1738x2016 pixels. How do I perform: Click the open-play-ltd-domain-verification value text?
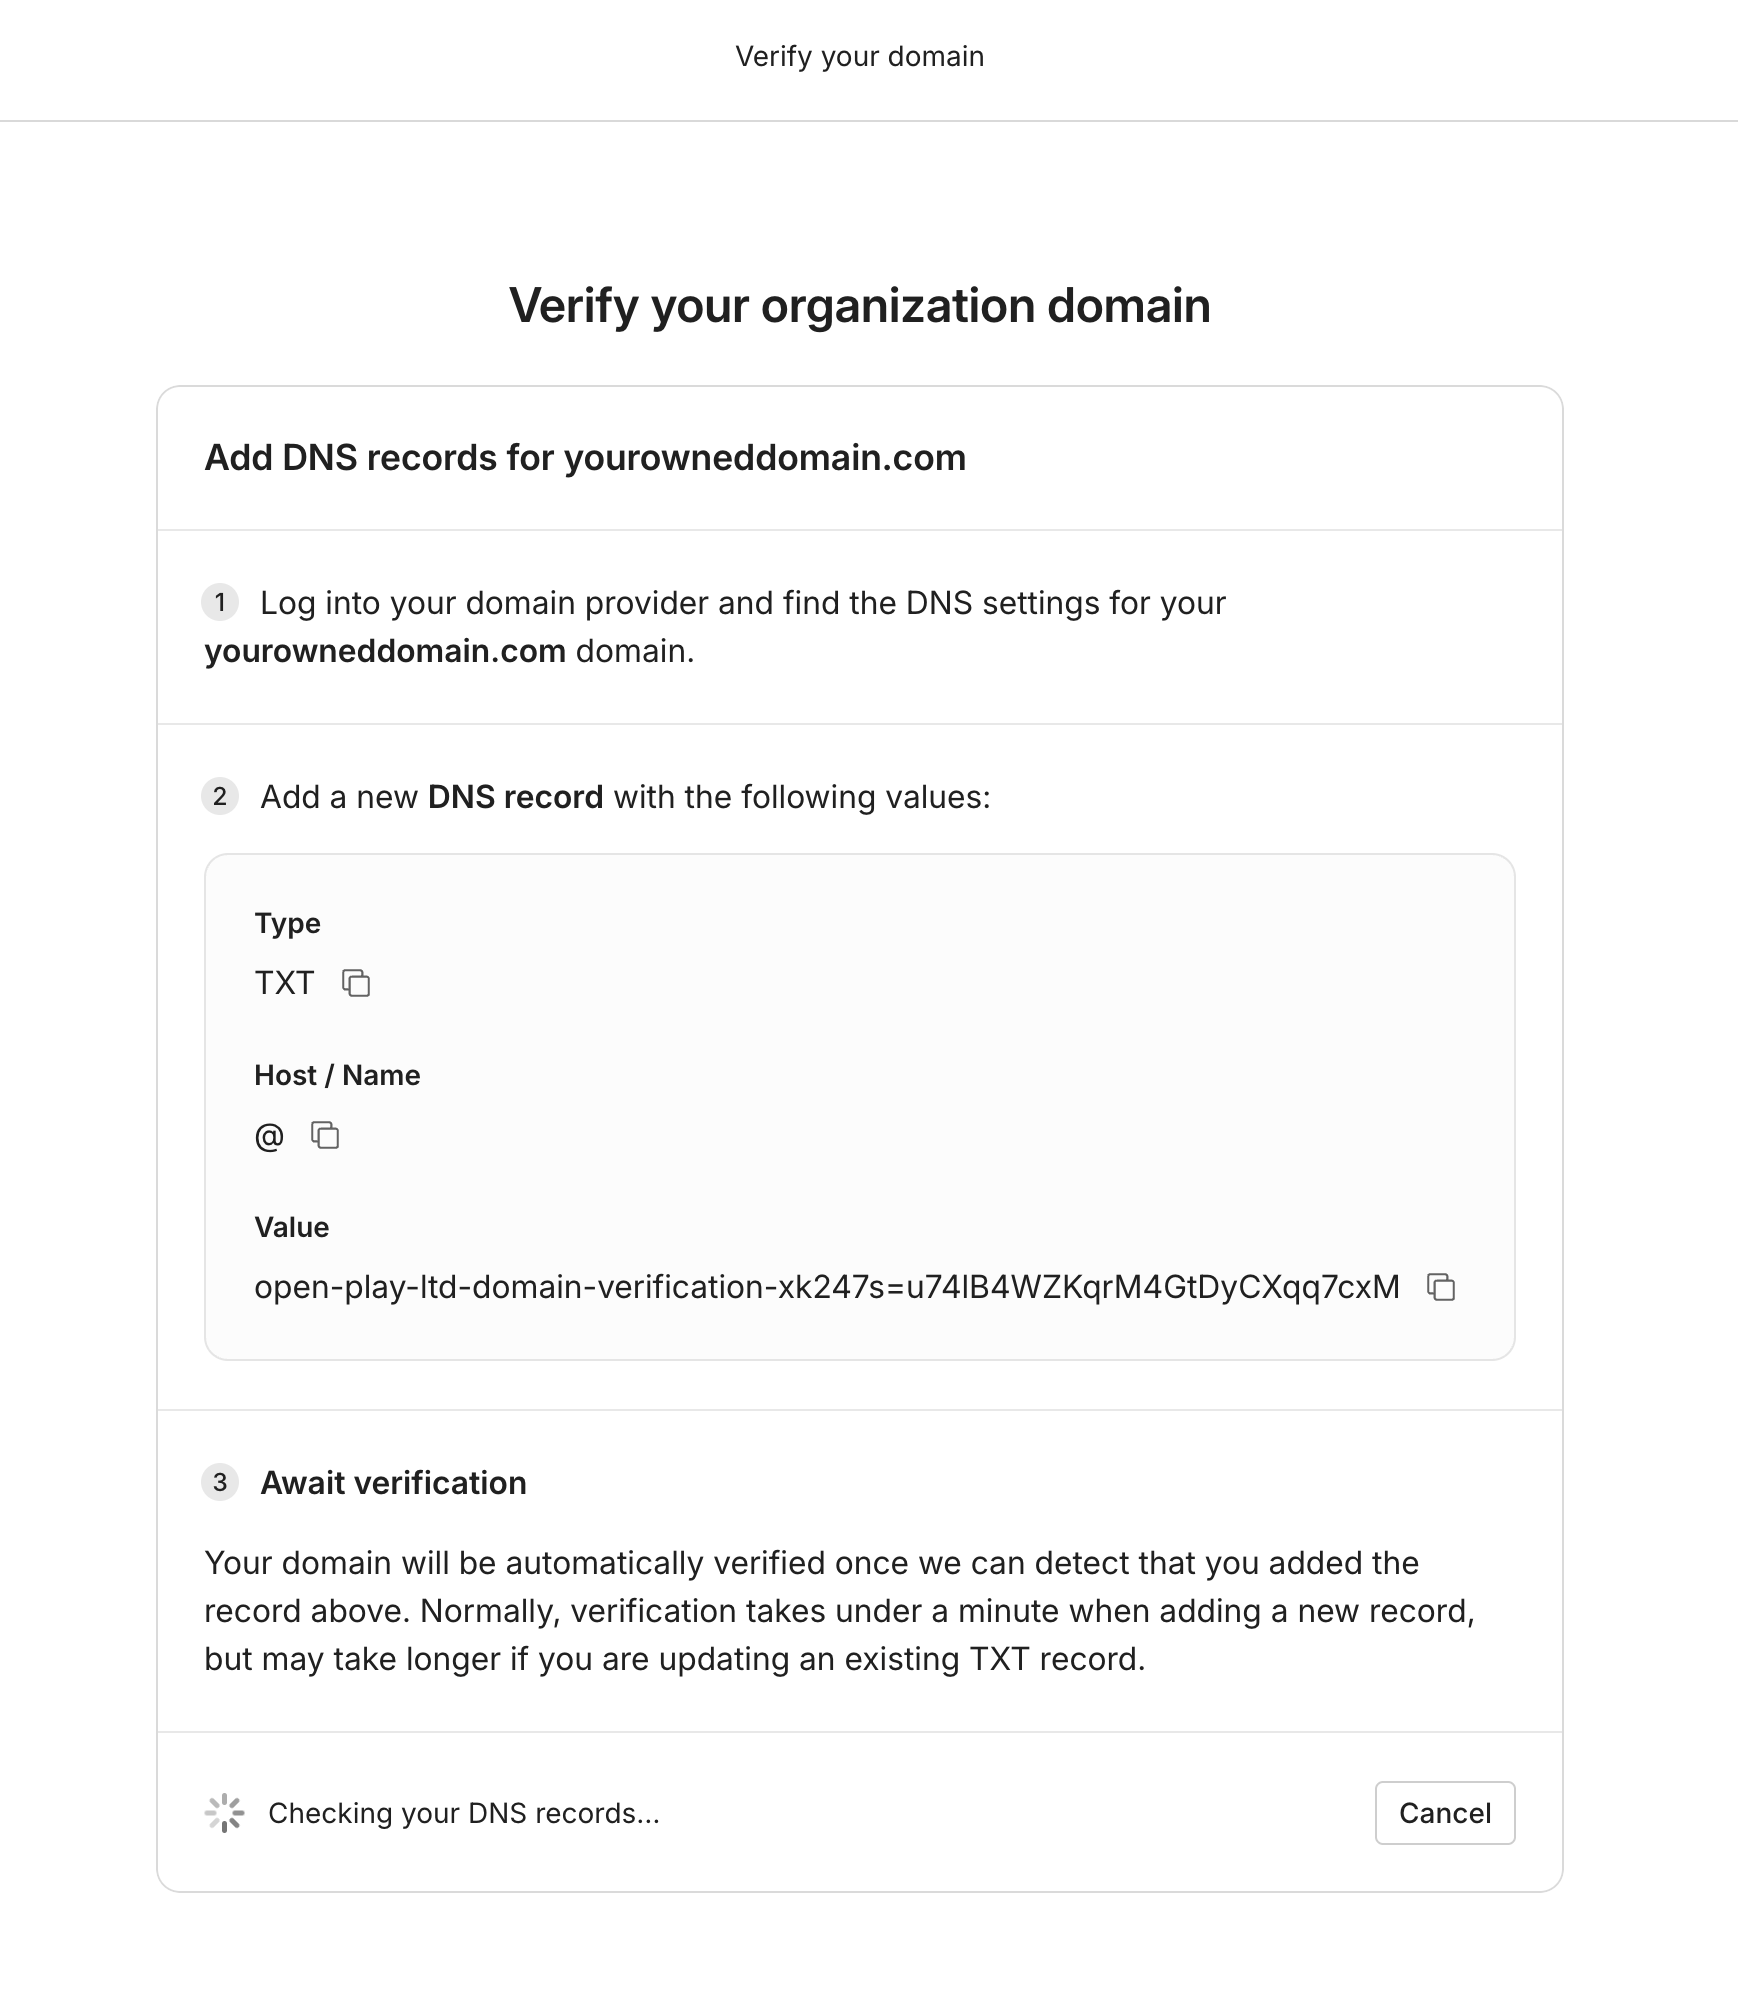(827, 1287)
